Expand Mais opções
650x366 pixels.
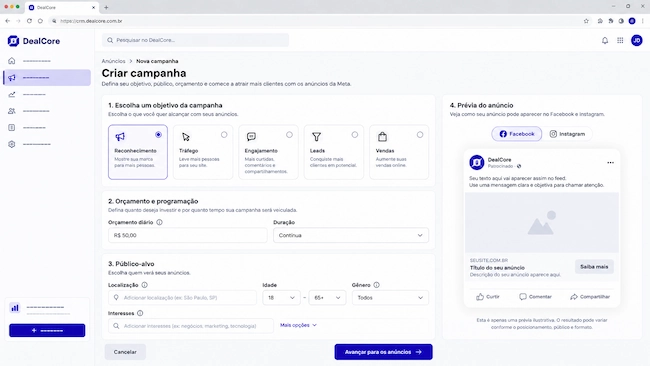(x=298, y=325)
